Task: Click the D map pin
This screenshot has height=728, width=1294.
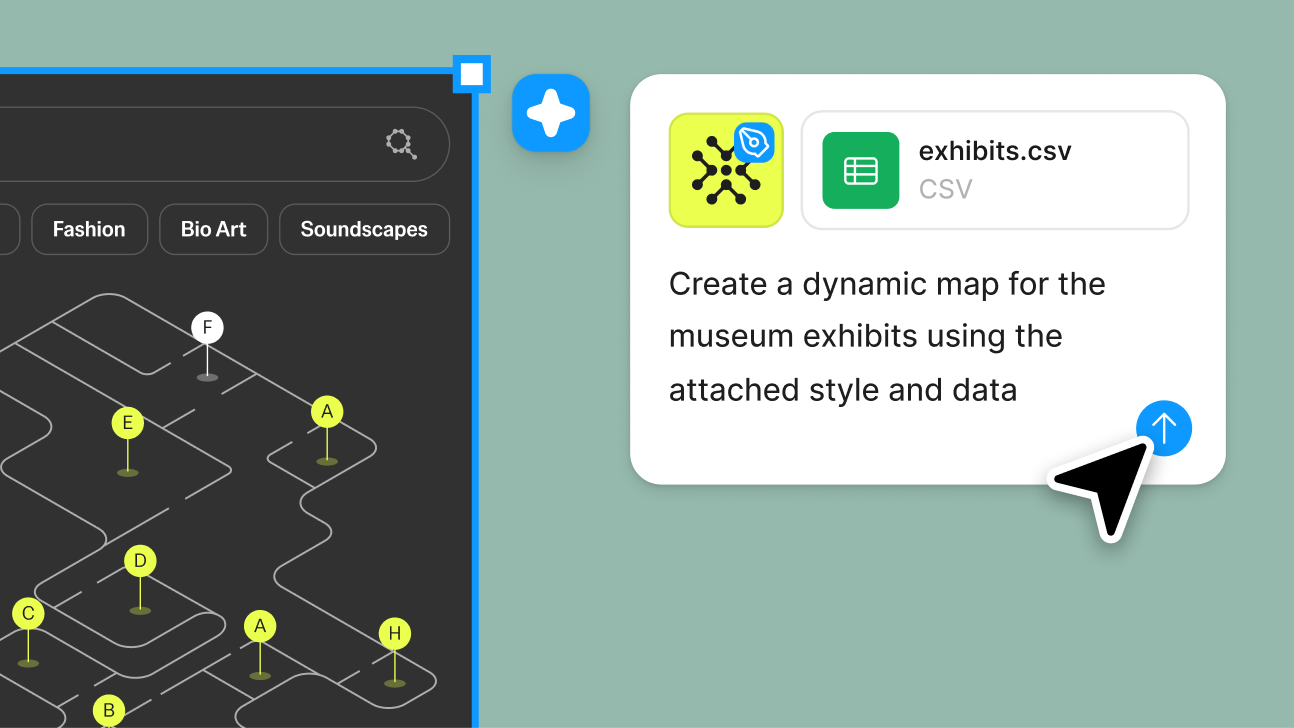Action: point(140,561)
